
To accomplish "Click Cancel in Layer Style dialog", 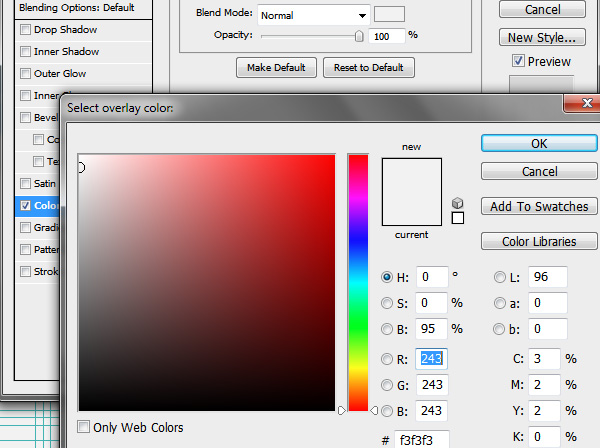I will tap(542, 10).
